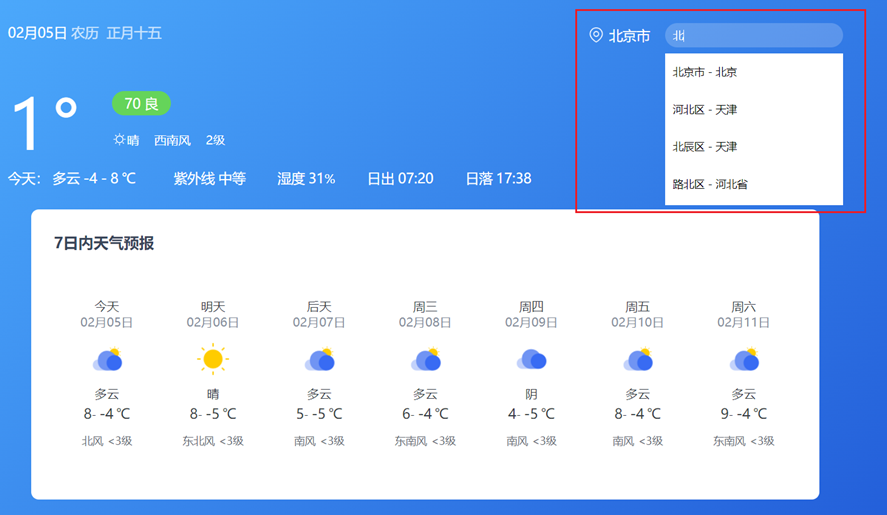Click the 日出 07:20 sunrise time
Viewport: 887px width, 515px height.
coord(400,179)
